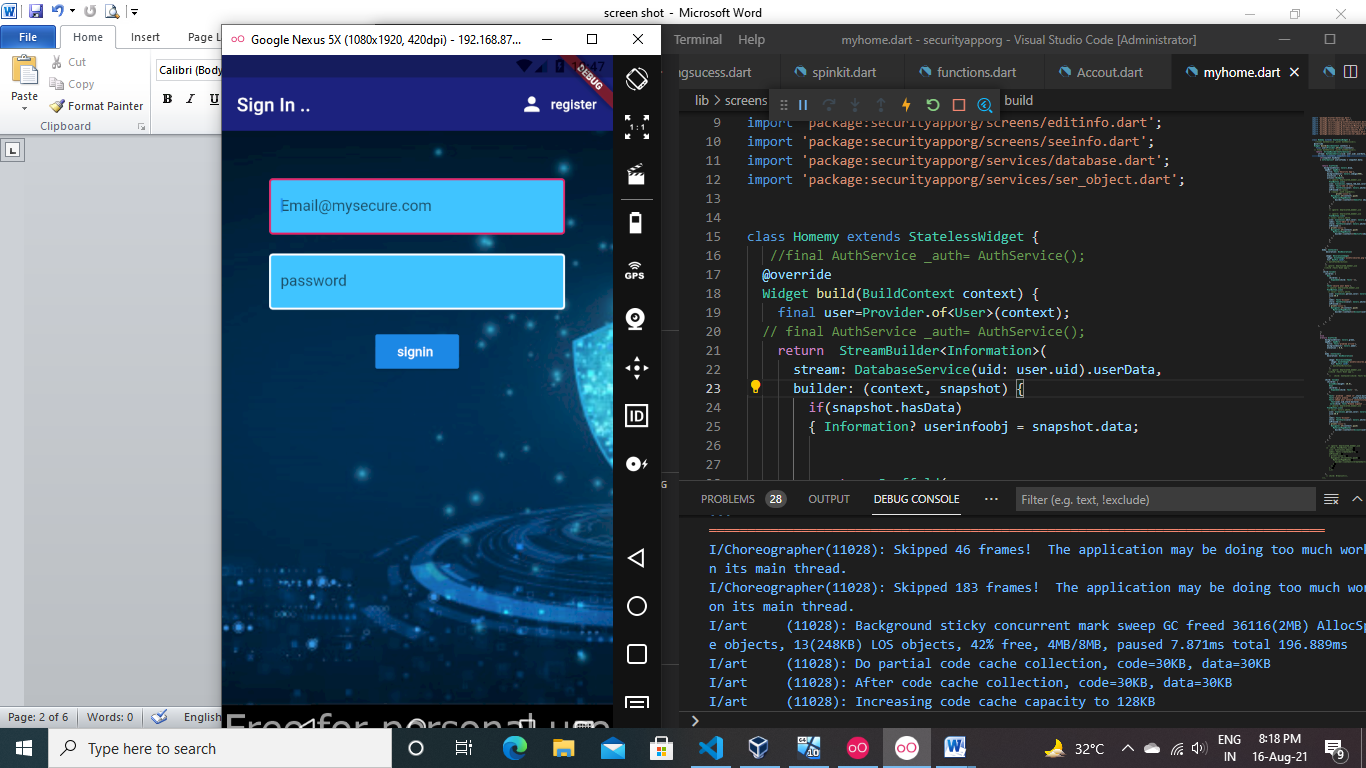The width and height of the screenshot is (1366, 768).
Task: Toggle bold formatting in Word
Action: pyautogui.click(x=167, y=99)
